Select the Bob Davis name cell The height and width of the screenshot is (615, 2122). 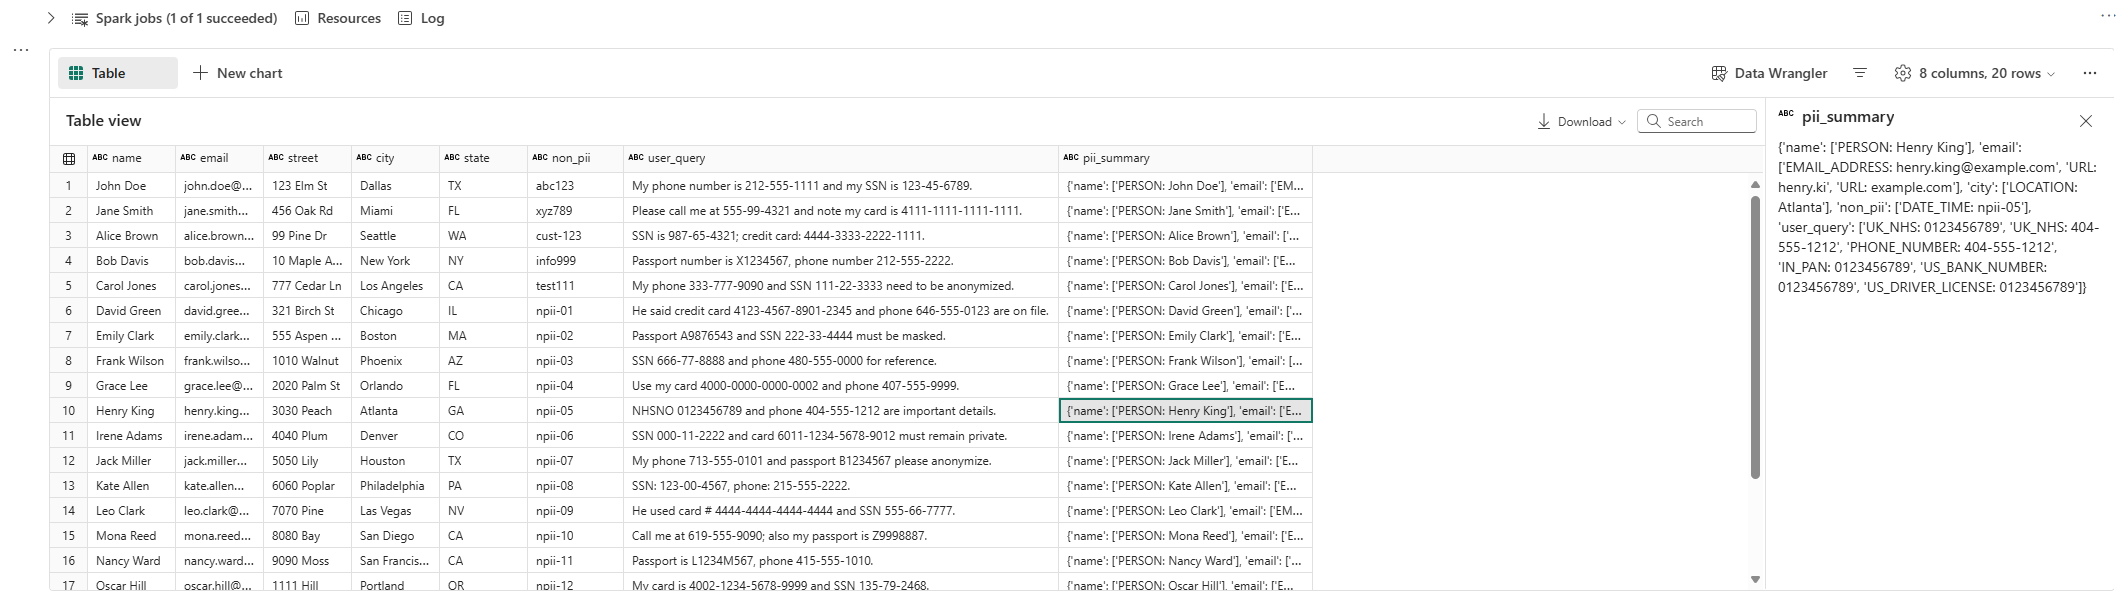click(x=131, y=261)
